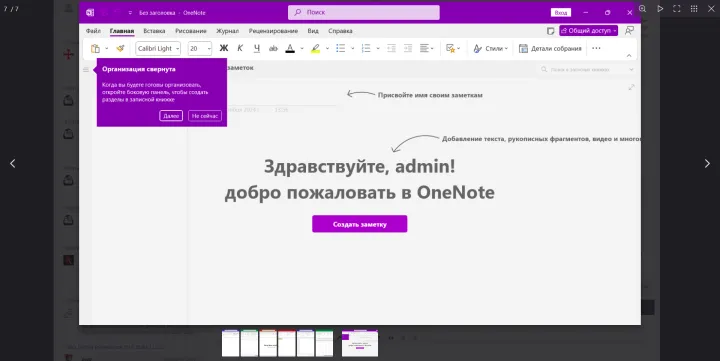Click the Создать заметку button
720x361 pixels.
[x=360, y=224]
